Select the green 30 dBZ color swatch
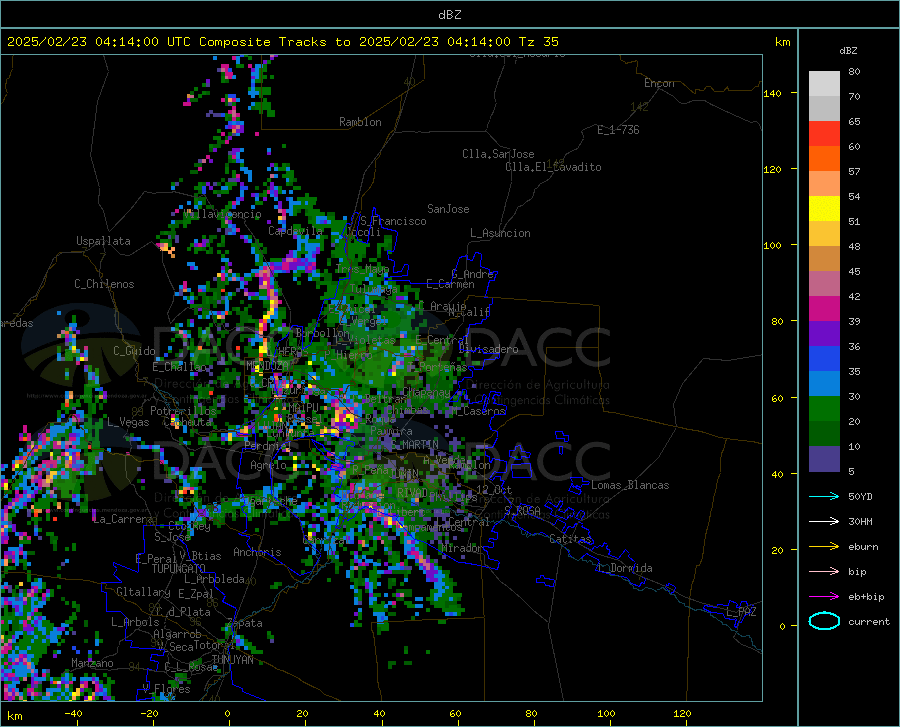 [x=824, y=409]
